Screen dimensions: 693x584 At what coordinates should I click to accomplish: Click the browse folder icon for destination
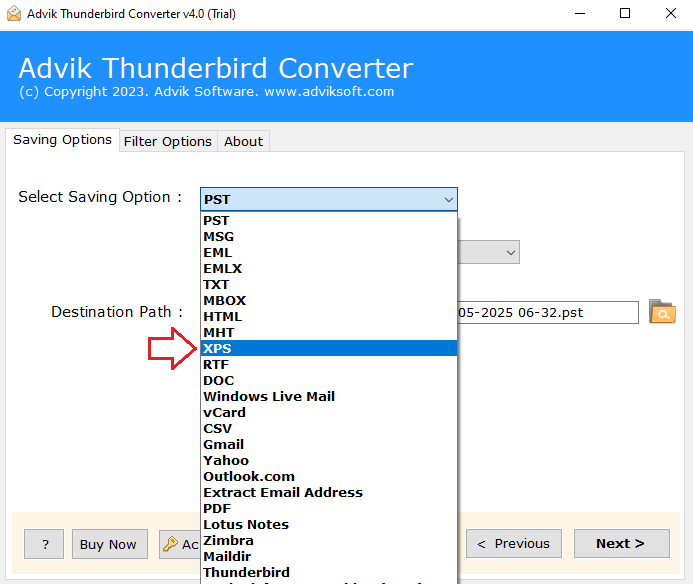tap(662, 312)
